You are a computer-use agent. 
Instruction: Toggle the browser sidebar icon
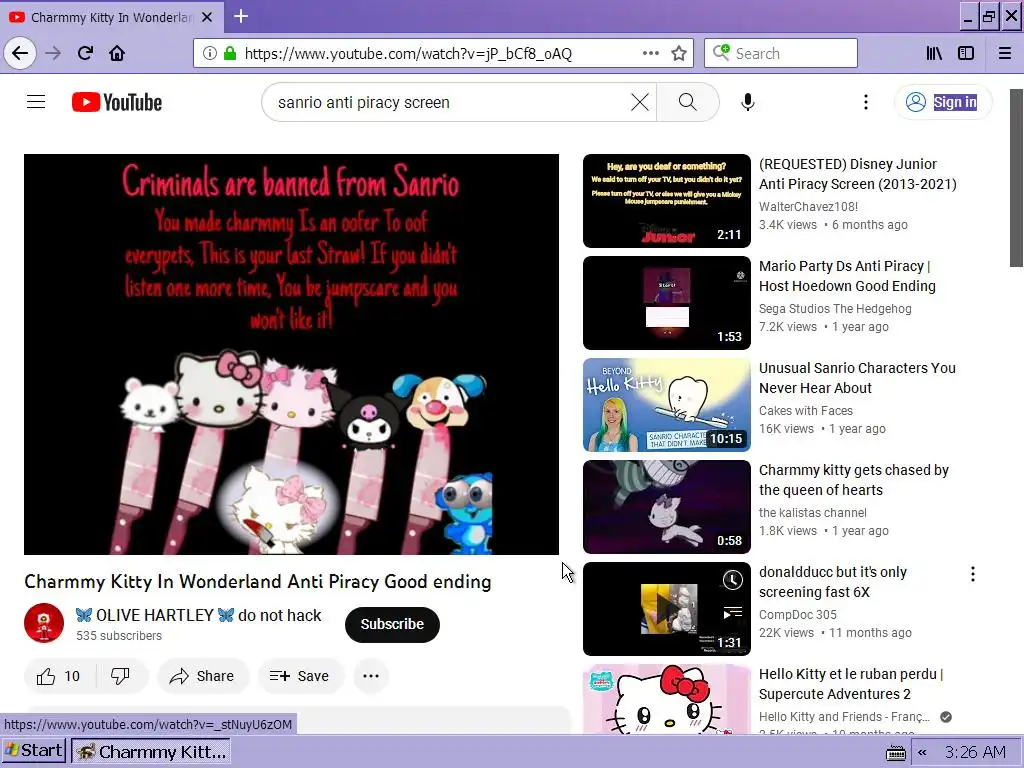(x=966, y=54)
